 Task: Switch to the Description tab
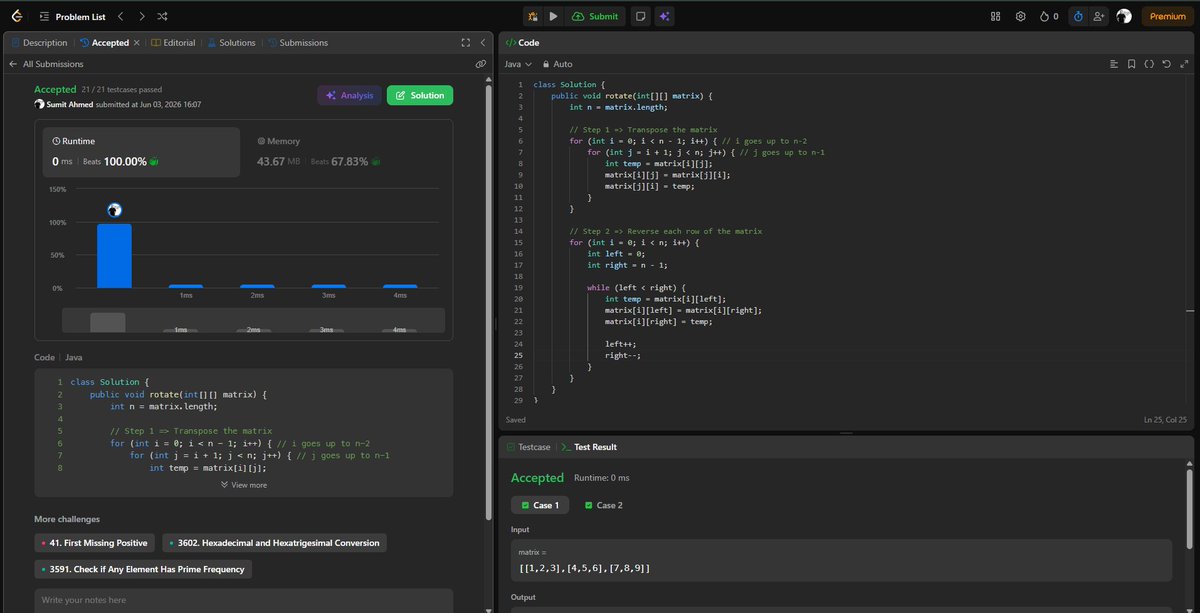(38, 43)
